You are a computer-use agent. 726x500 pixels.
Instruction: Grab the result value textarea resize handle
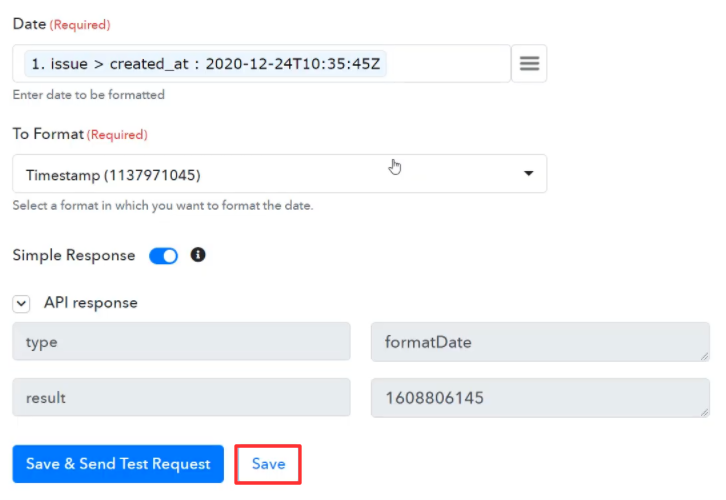(704, 412)
